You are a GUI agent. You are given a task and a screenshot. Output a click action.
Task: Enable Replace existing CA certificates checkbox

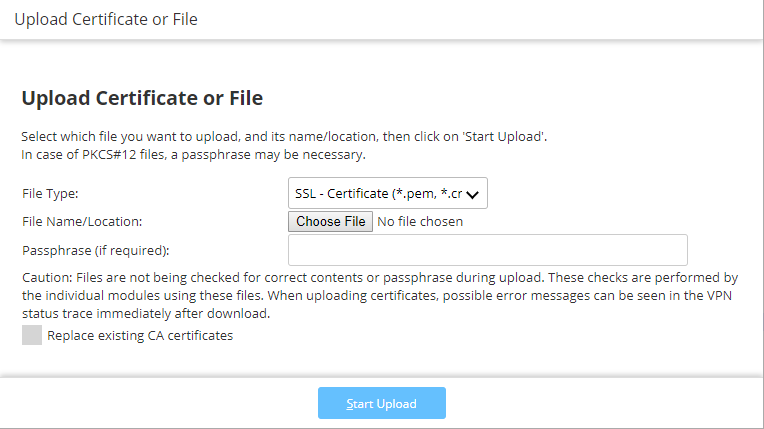(32, 336)
